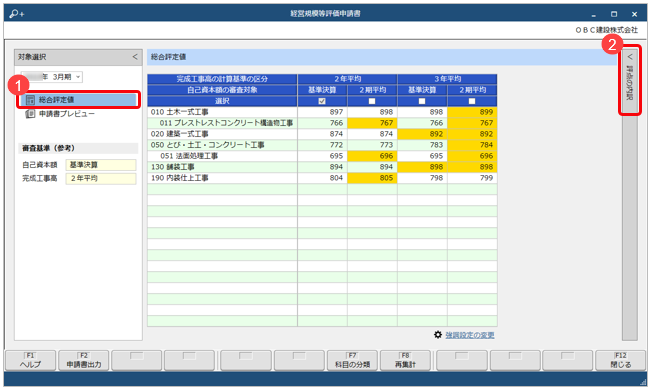Check the 3年平均 基準決算 selection checkbox
The width and height of the screenshot is (649, 389).
click(422, 101)
